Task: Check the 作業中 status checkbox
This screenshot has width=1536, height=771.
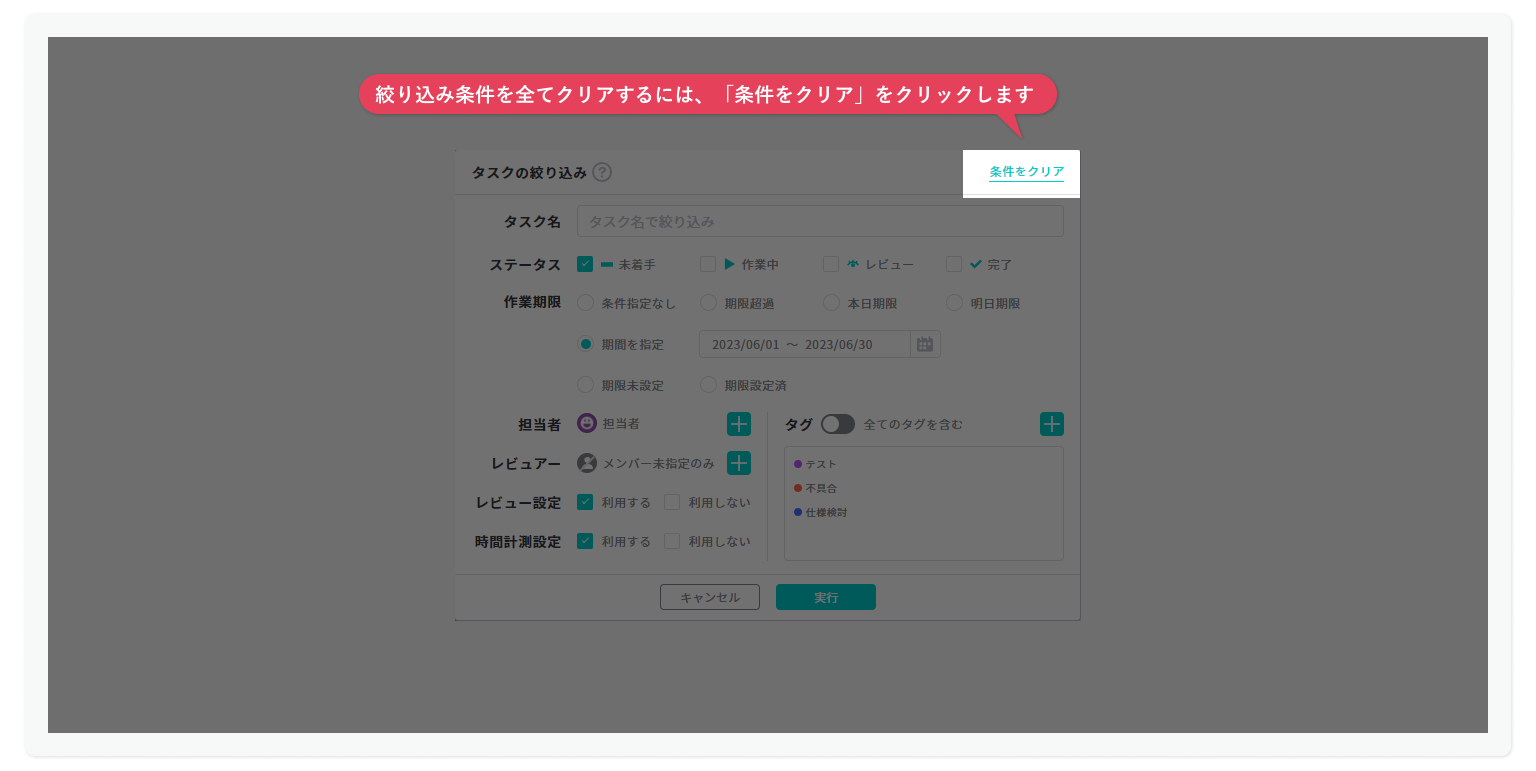Action: [708, 264]
